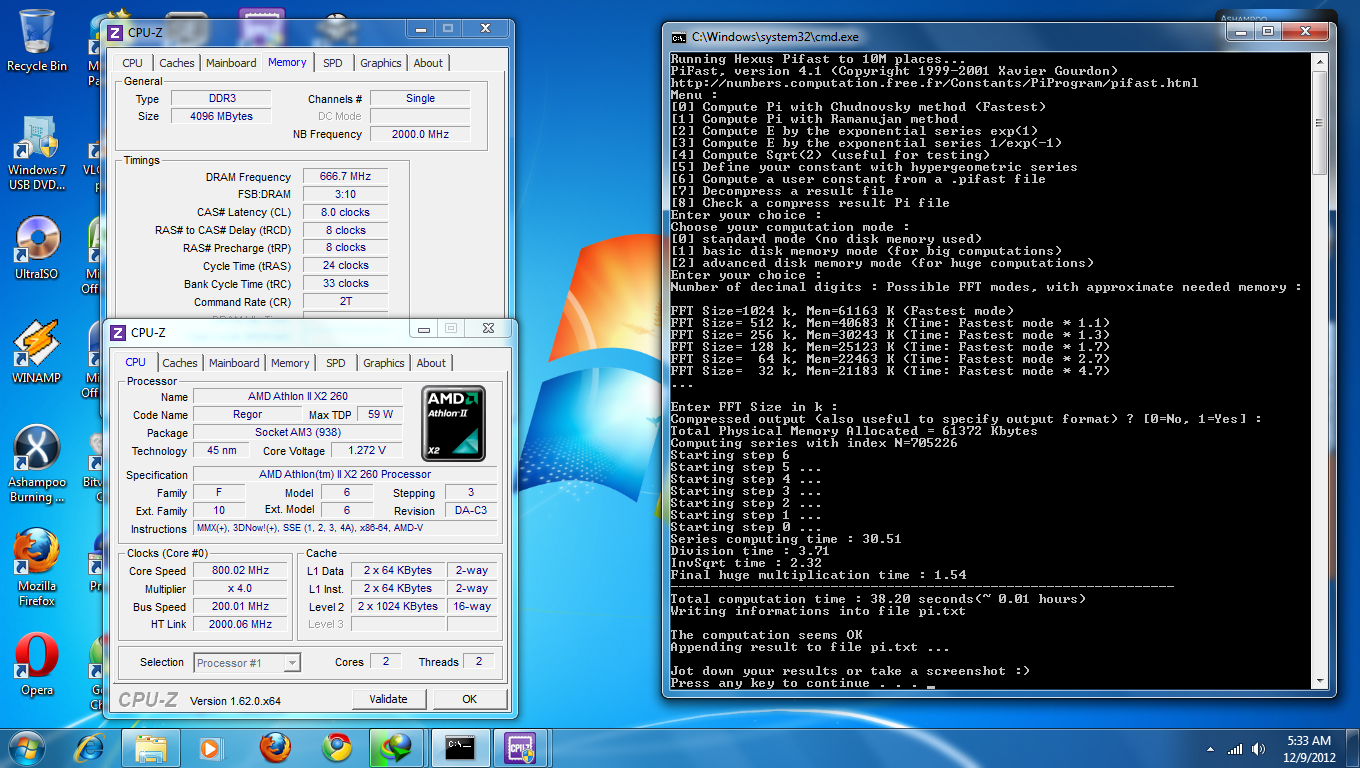
Task: Click the cmd window scrollbar down arrow
Action: [1319, 681]
